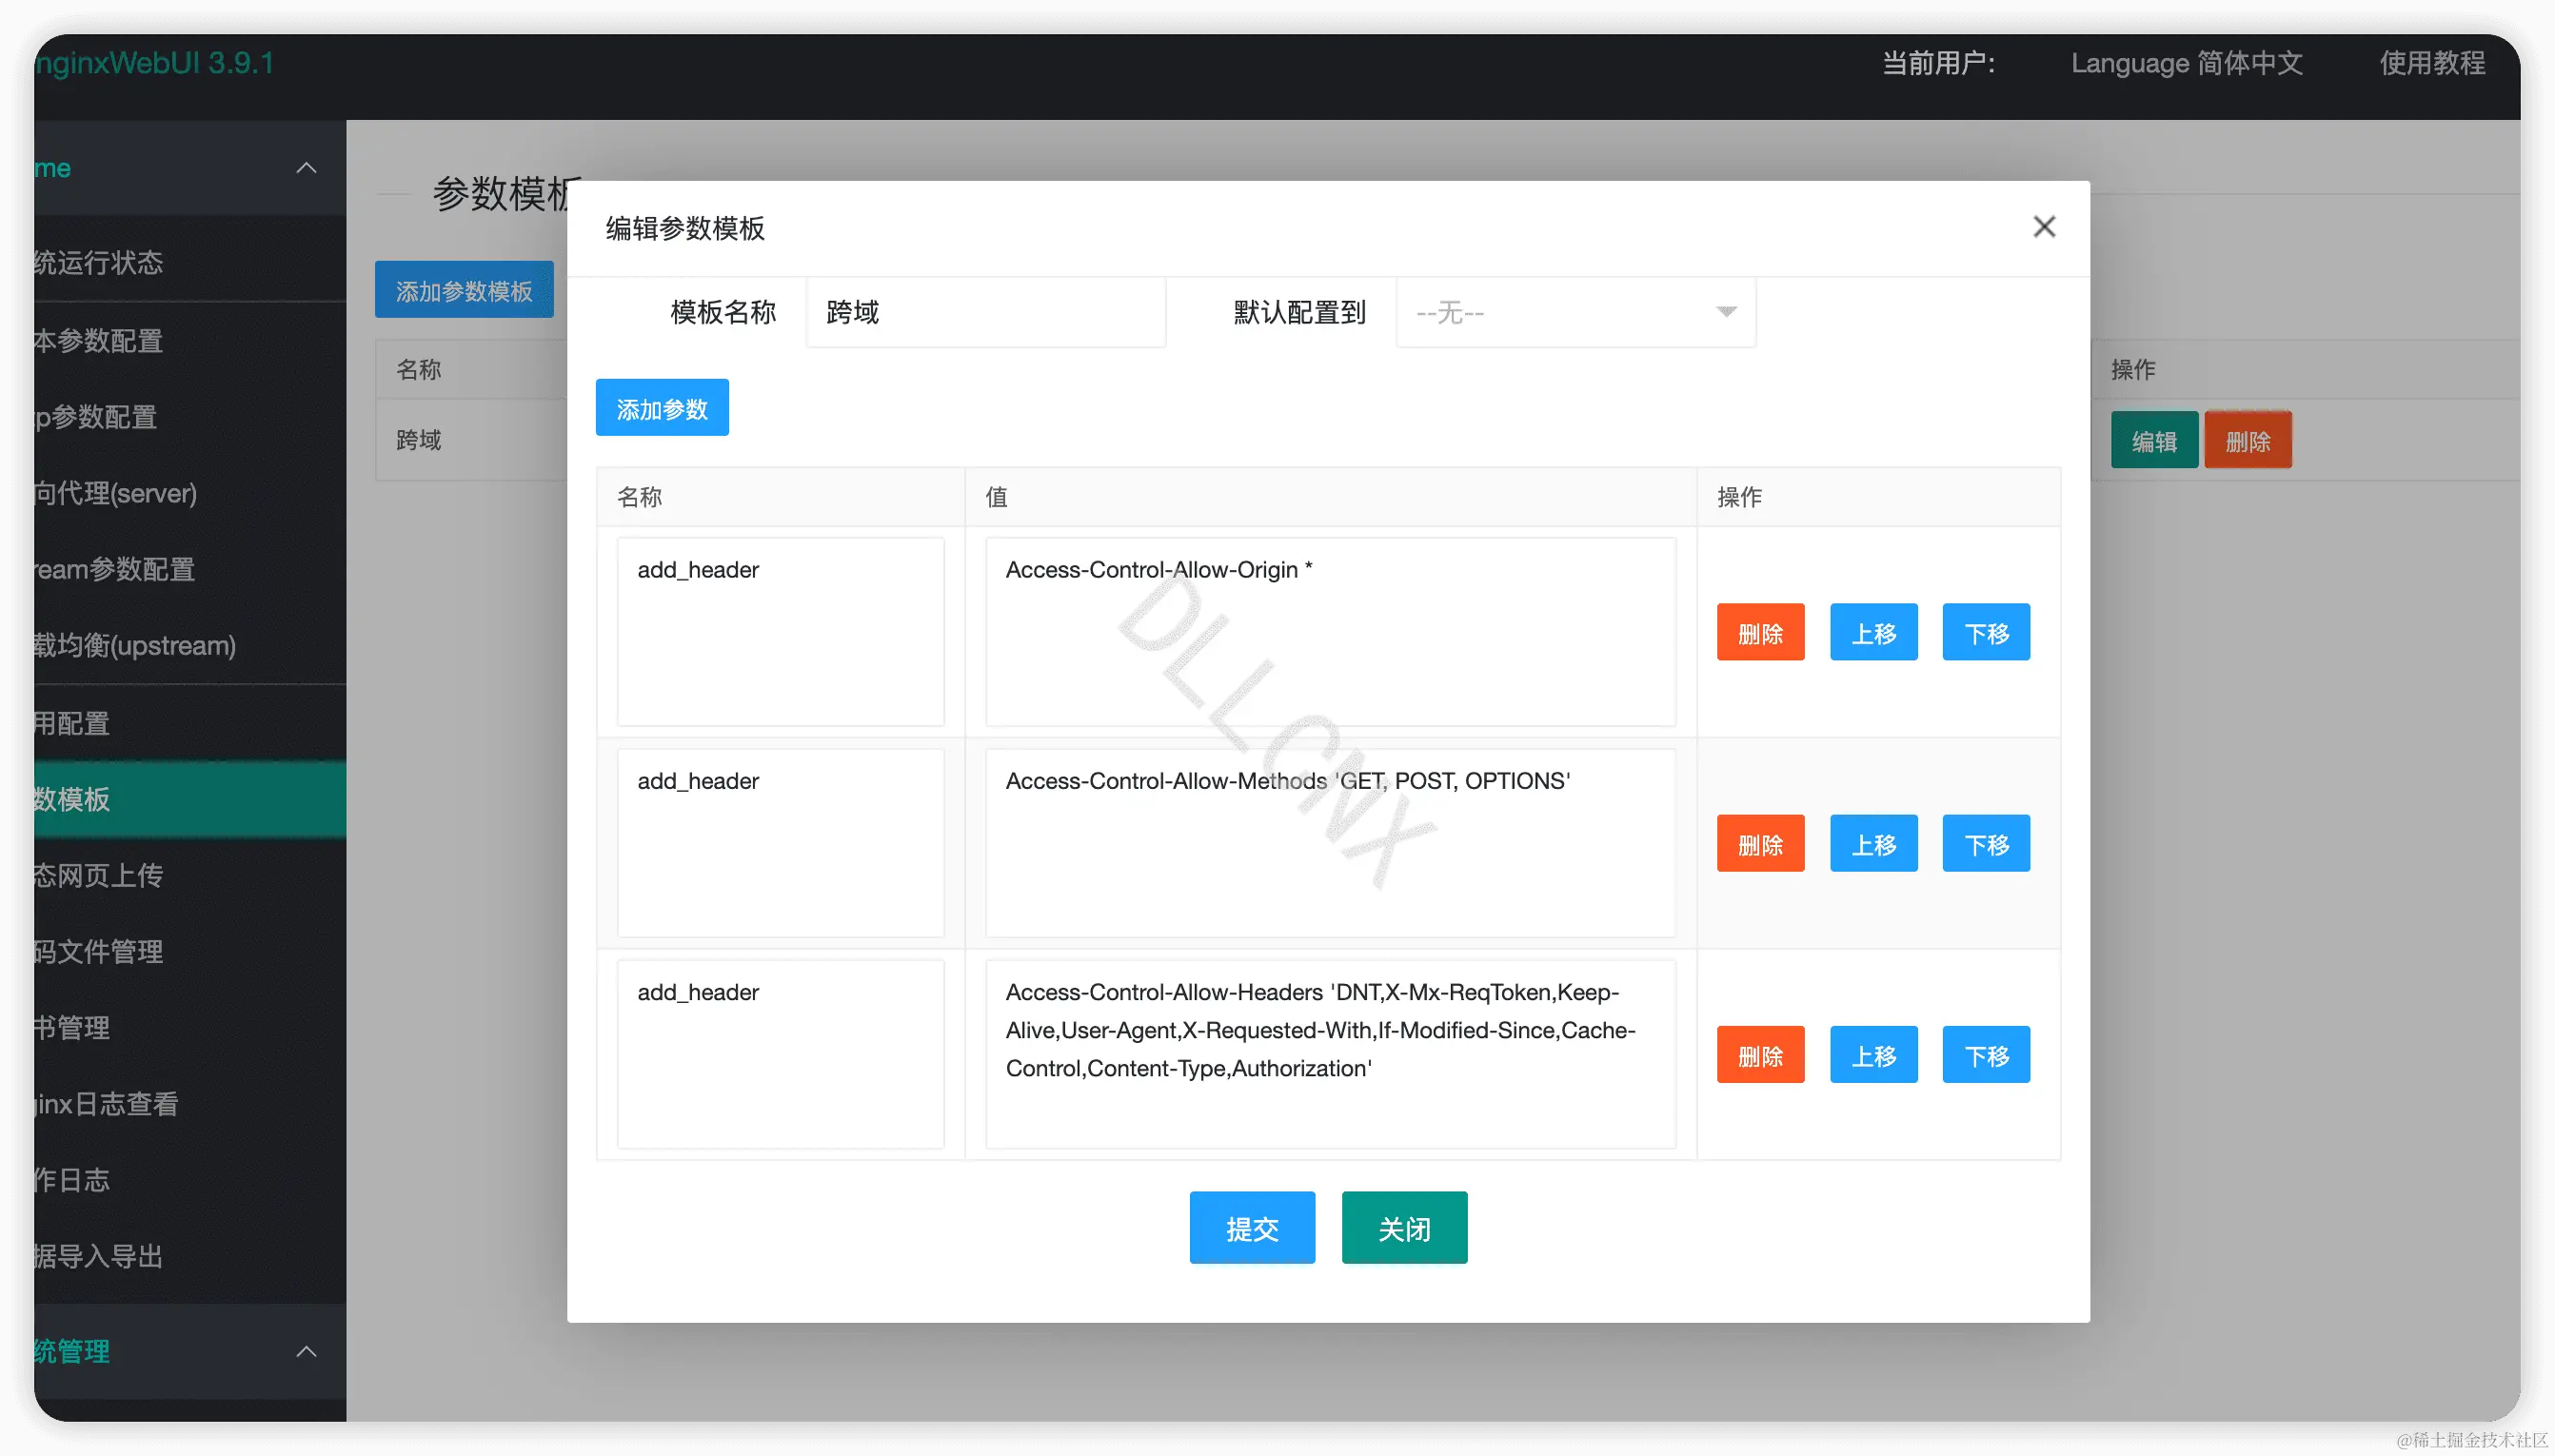Submit the template with 提交 button
Screen dimensions: 2555x1456
[x=1251, y=1228]
